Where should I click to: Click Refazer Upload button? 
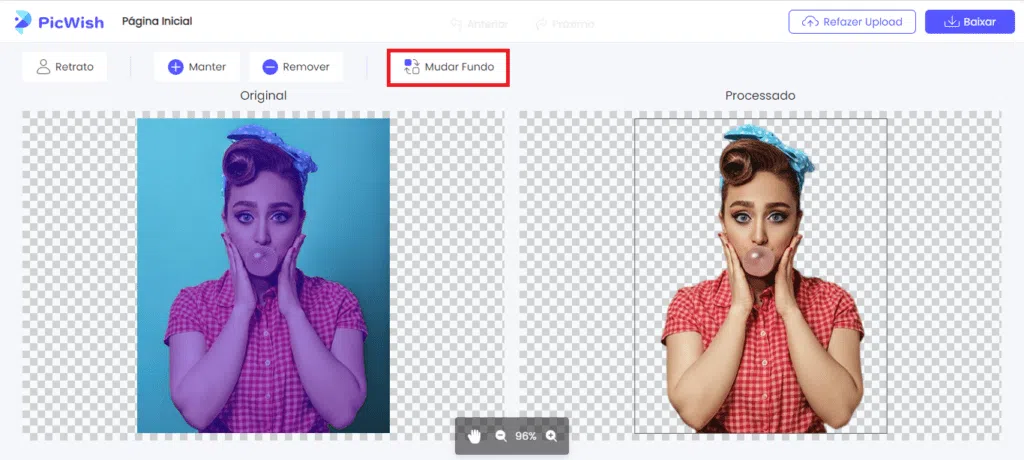(x=852, y=22)
